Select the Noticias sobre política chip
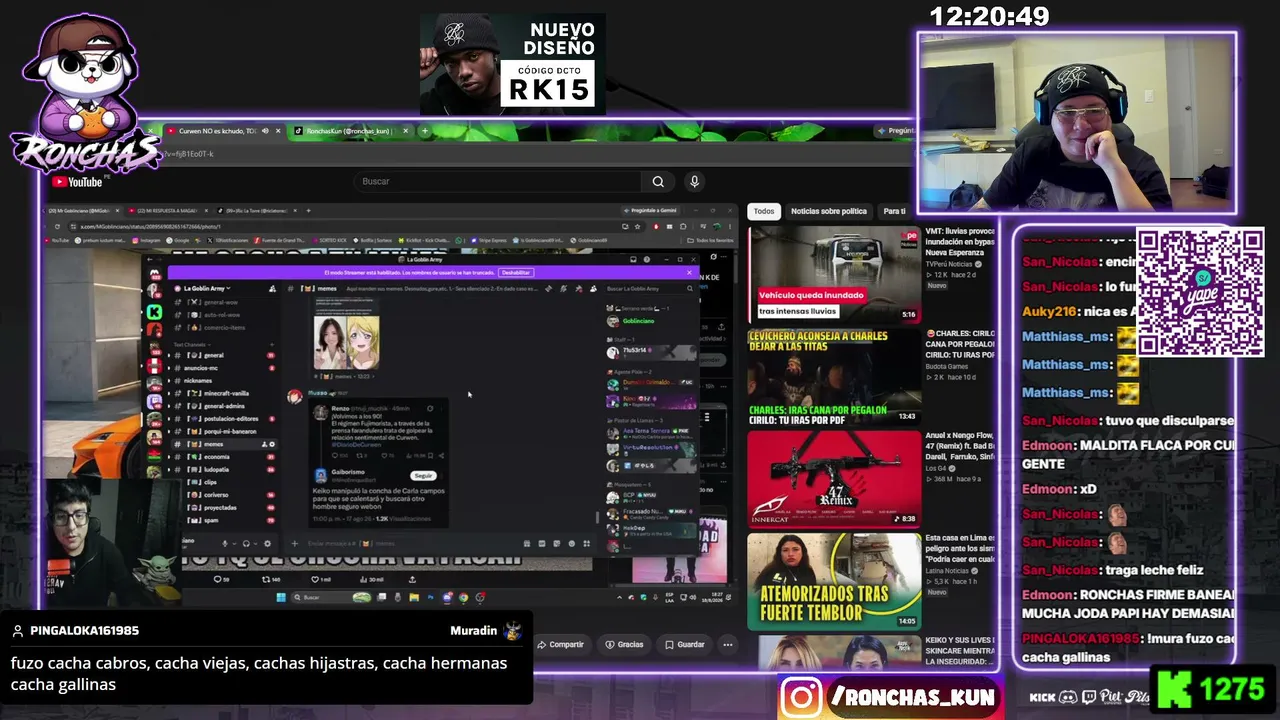1280x720 pixels. point(829,211)
